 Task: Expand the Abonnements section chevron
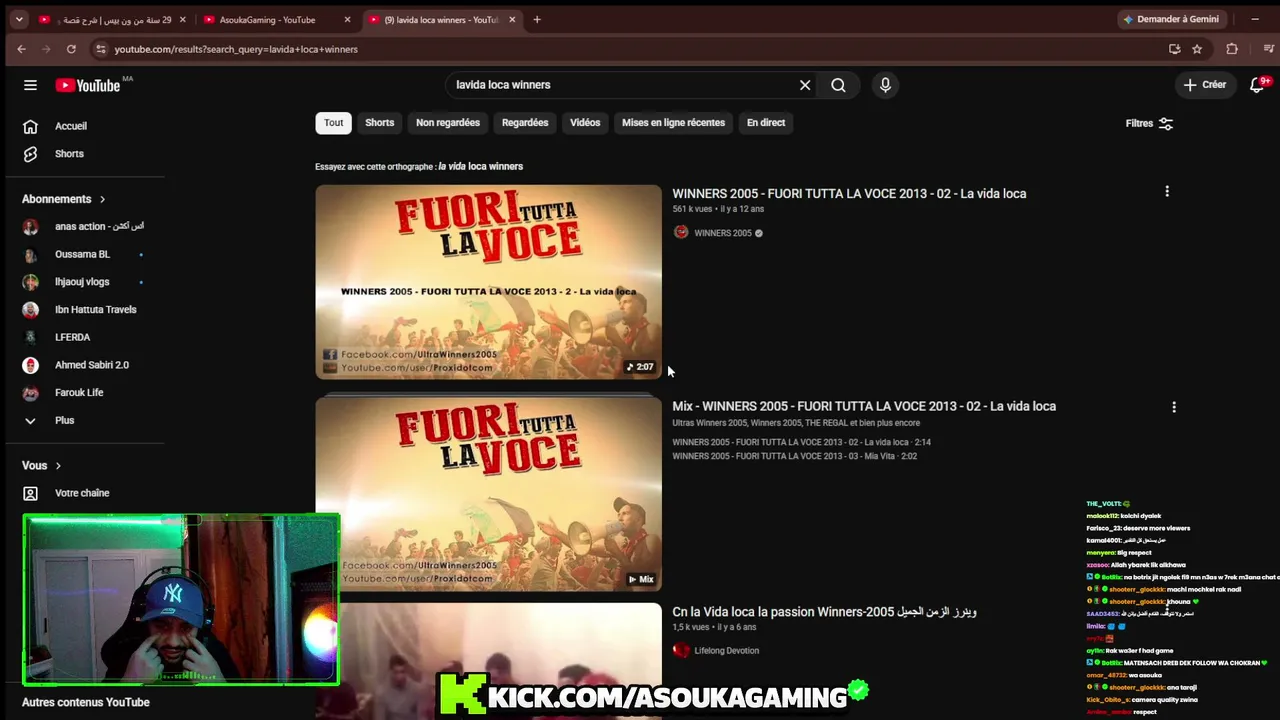click(102, 199)
